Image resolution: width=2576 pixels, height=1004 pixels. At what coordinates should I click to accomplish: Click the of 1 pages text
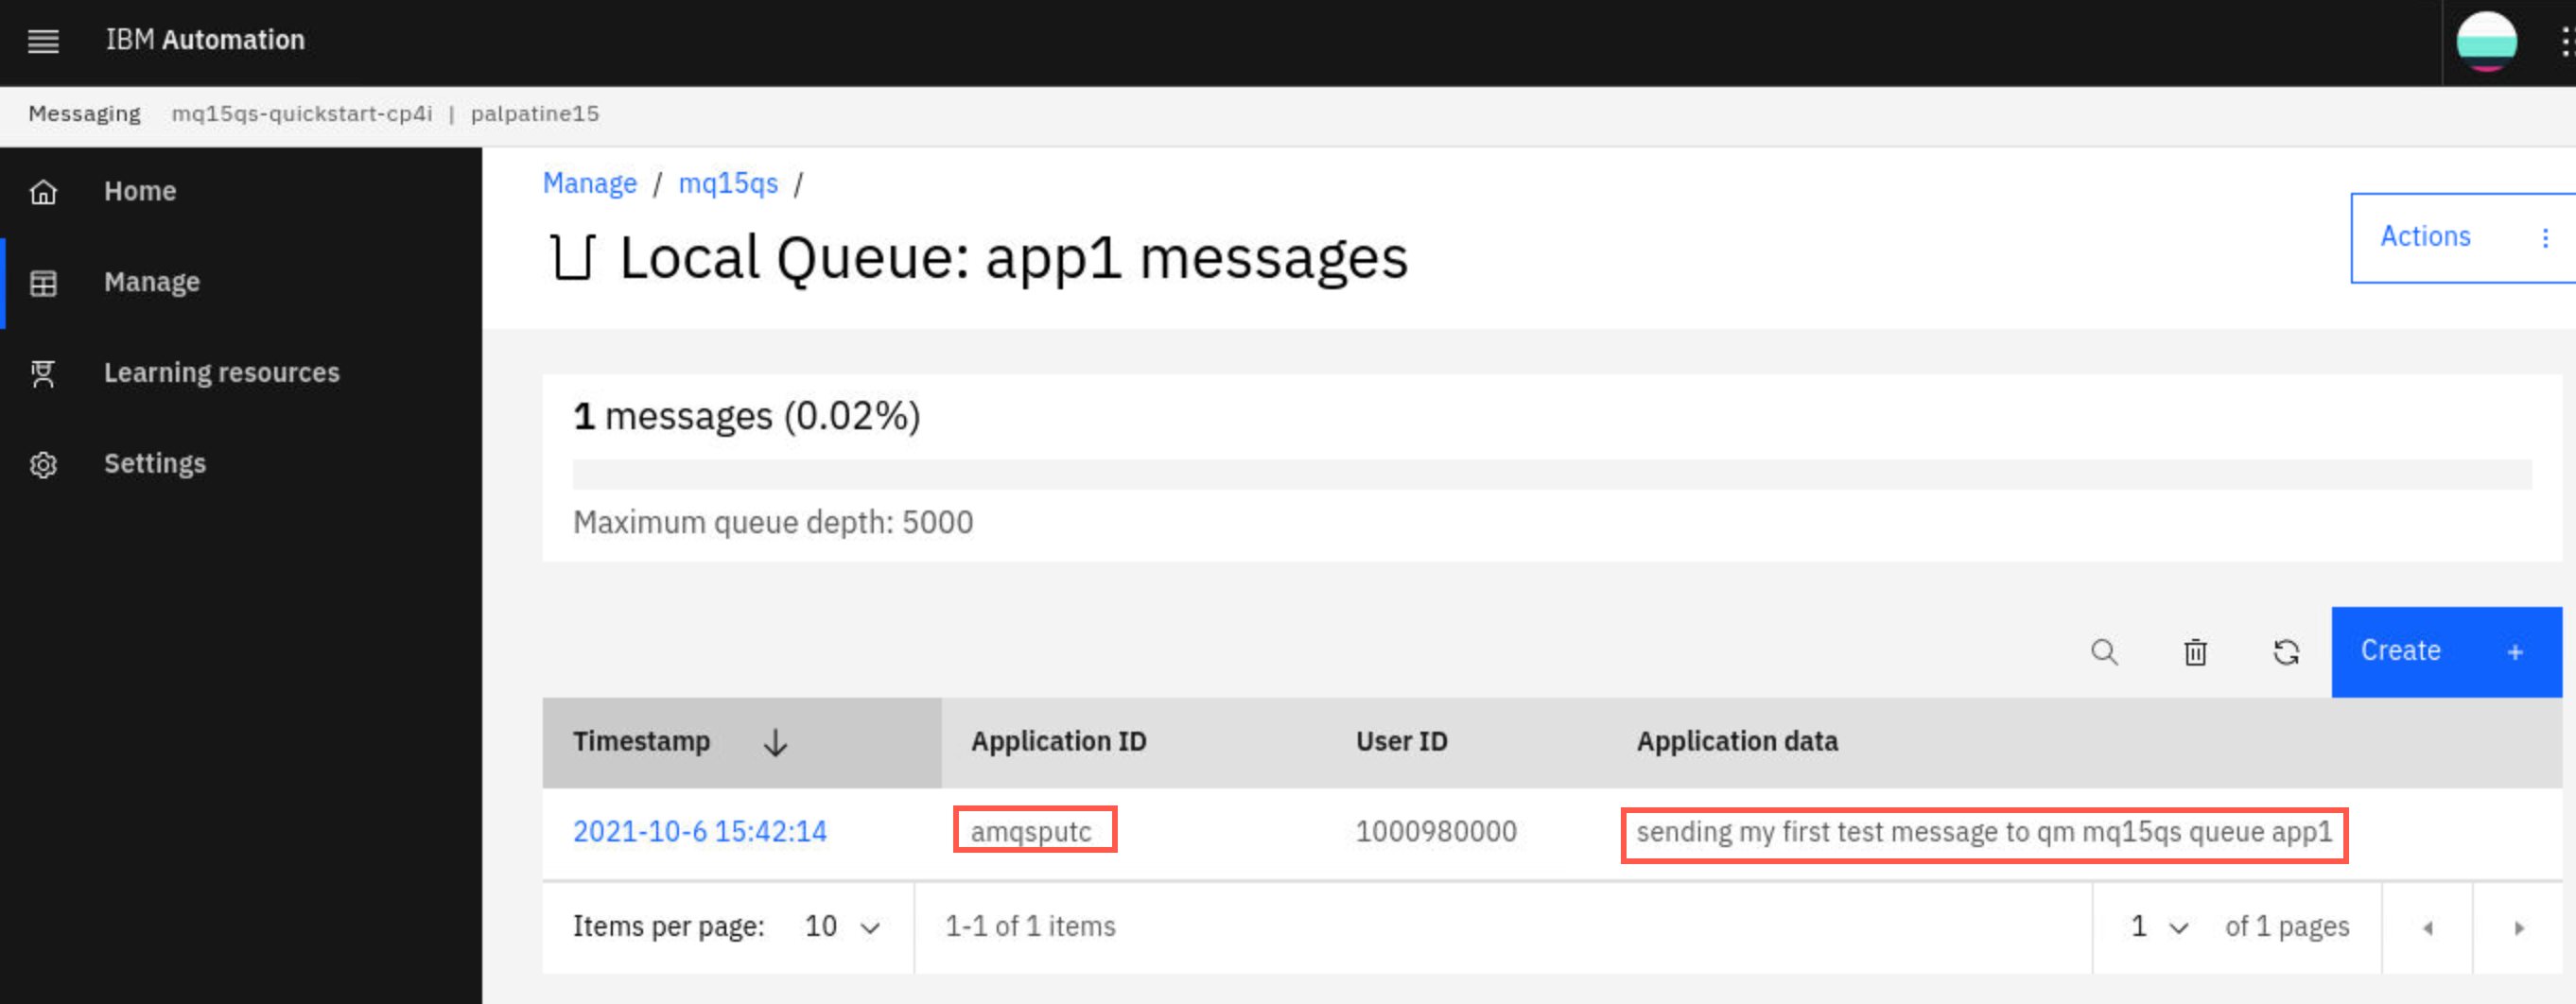coord(2287,927)
